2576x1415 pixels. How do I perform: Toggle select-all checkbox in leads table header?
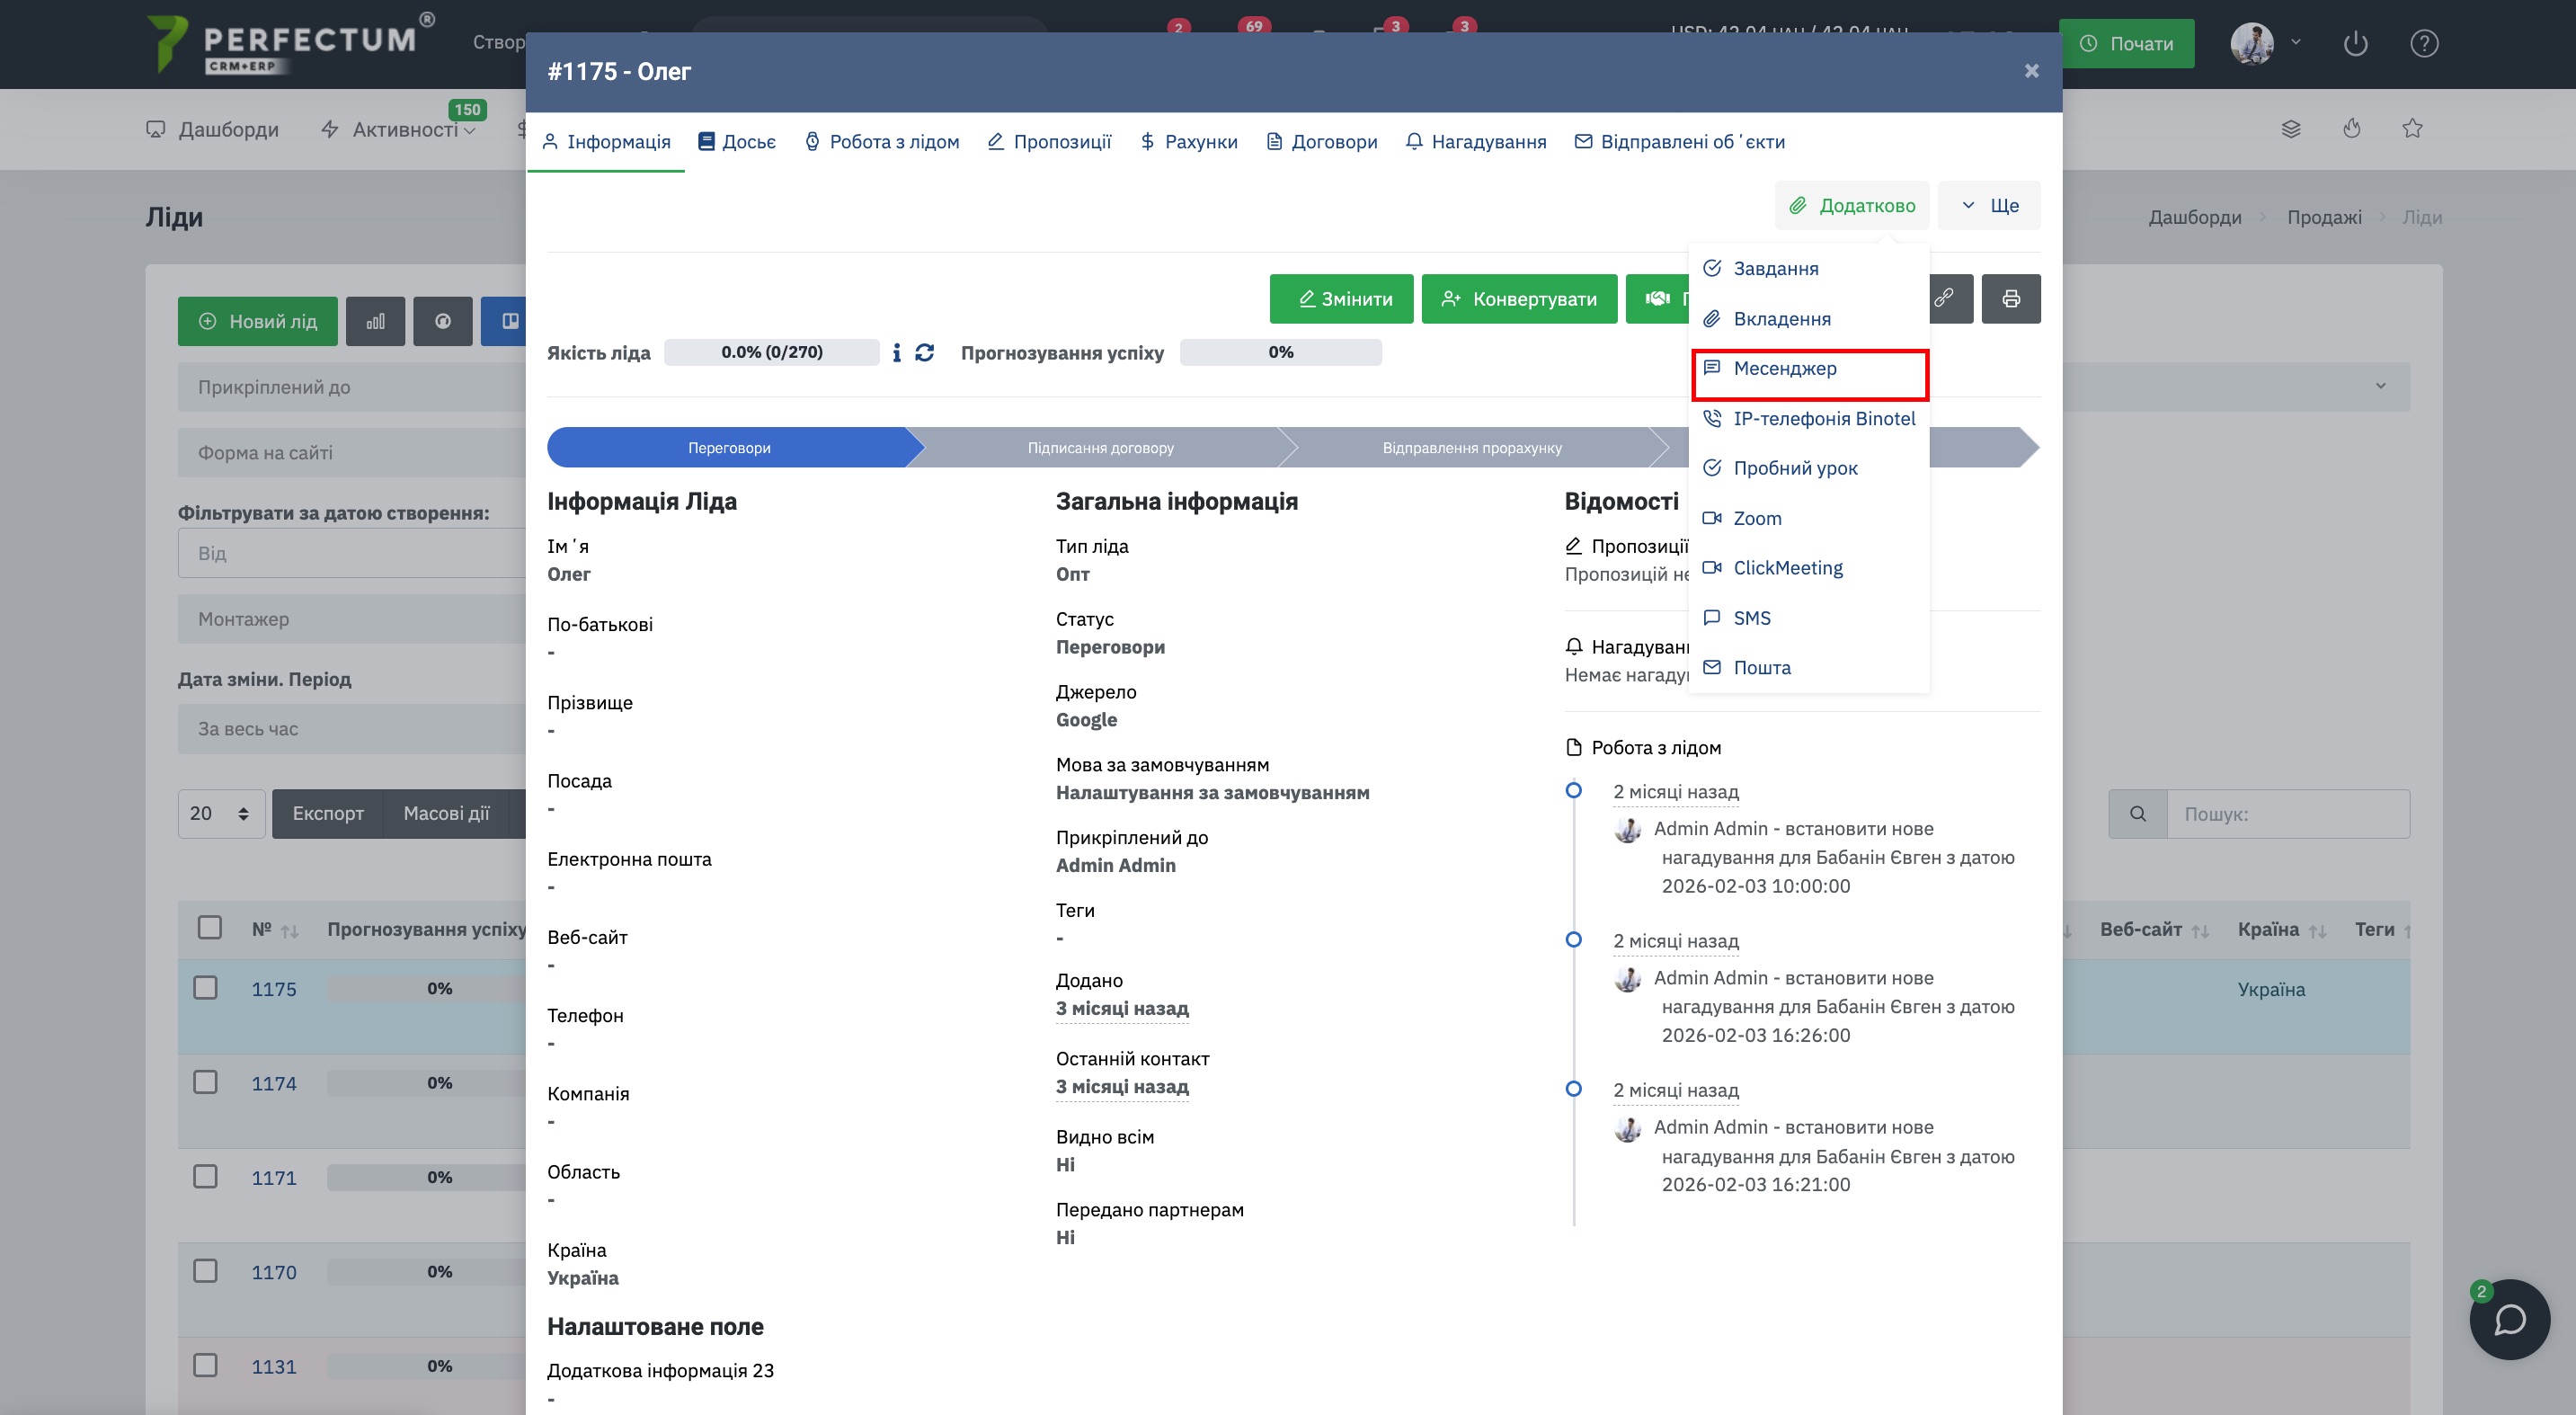(210, 928)
